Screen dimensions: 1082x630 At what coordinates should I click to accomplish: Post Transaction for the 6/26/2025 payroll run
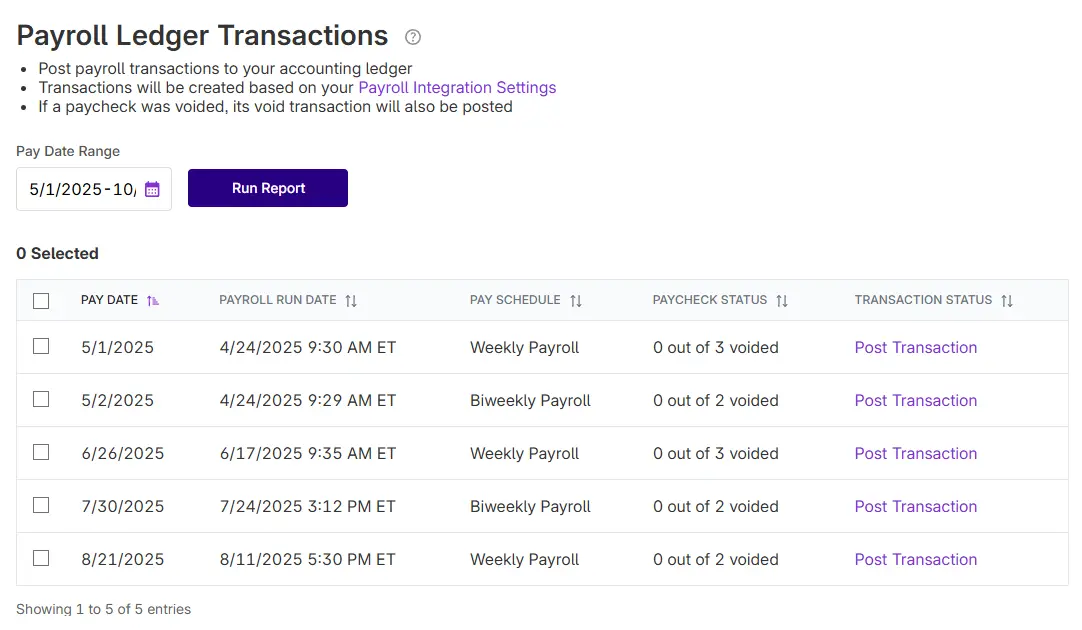(915, 453)
